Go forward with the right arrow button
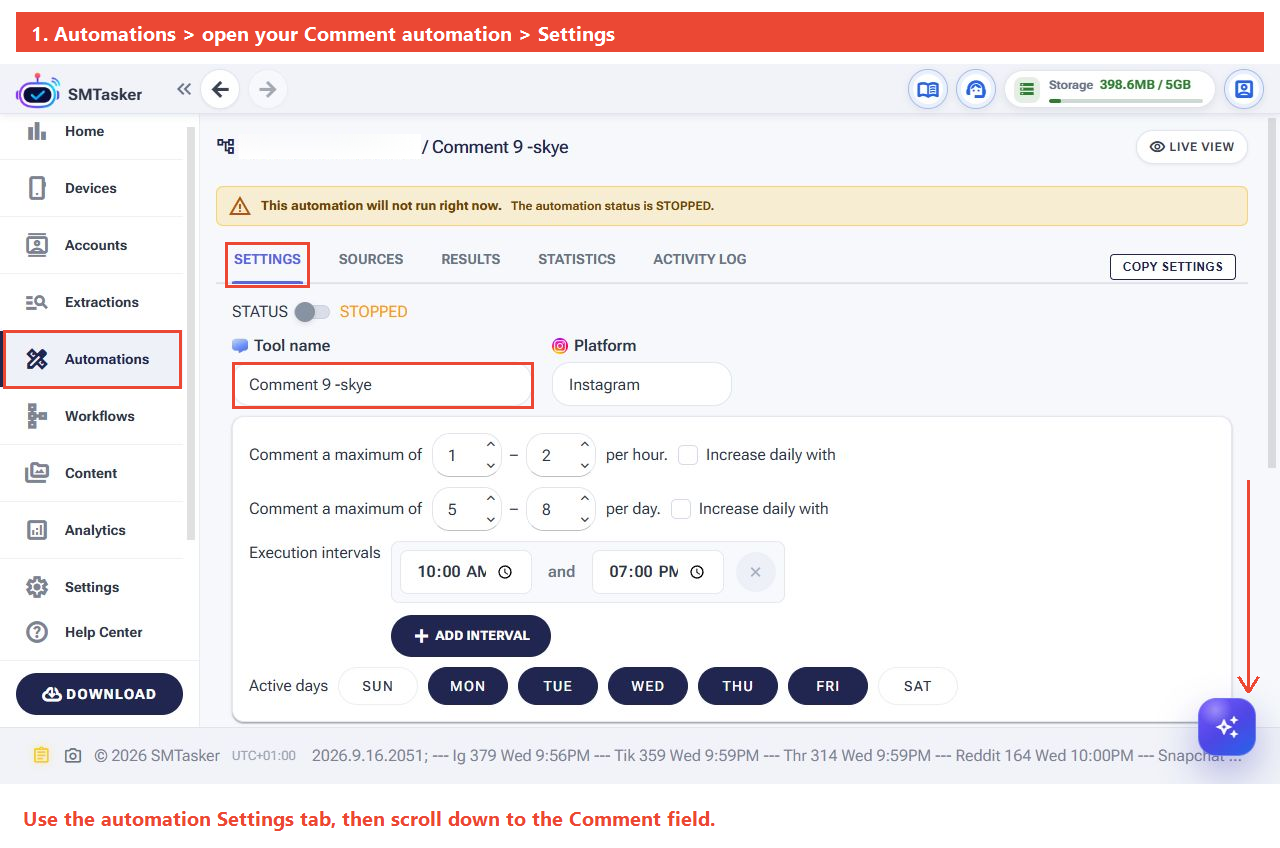Image resolution: width=1280 pixels, height=848 pixels. (x=267, y=90)
